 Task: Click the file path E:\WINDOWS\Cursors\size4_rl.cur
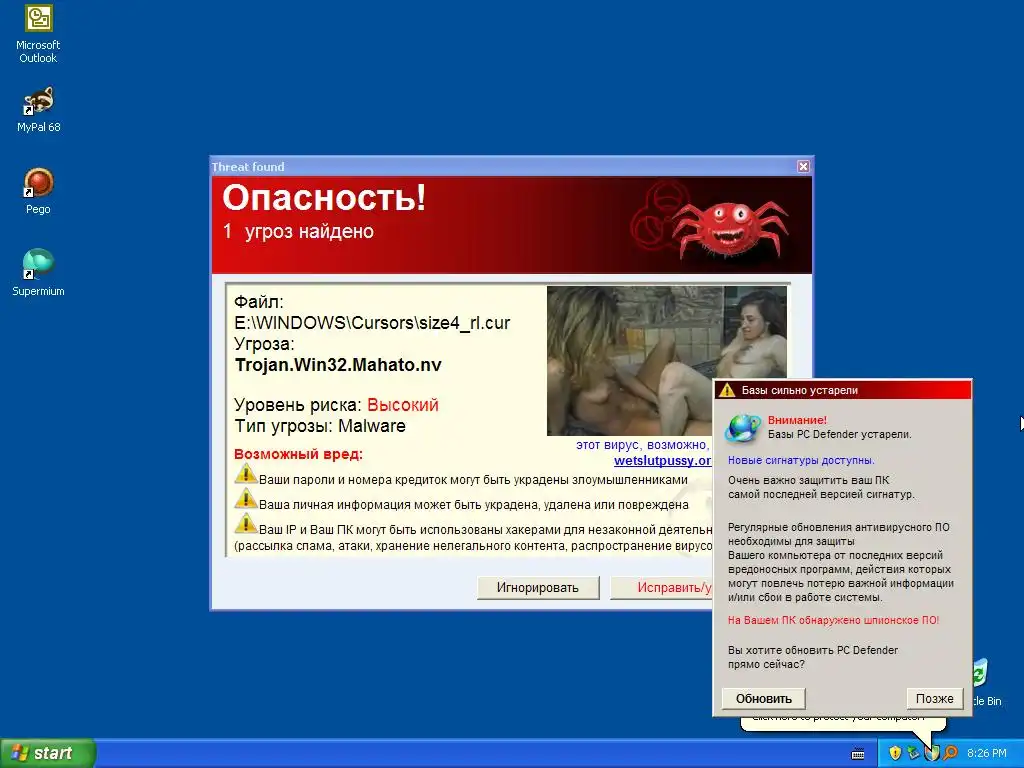point(372,323)
